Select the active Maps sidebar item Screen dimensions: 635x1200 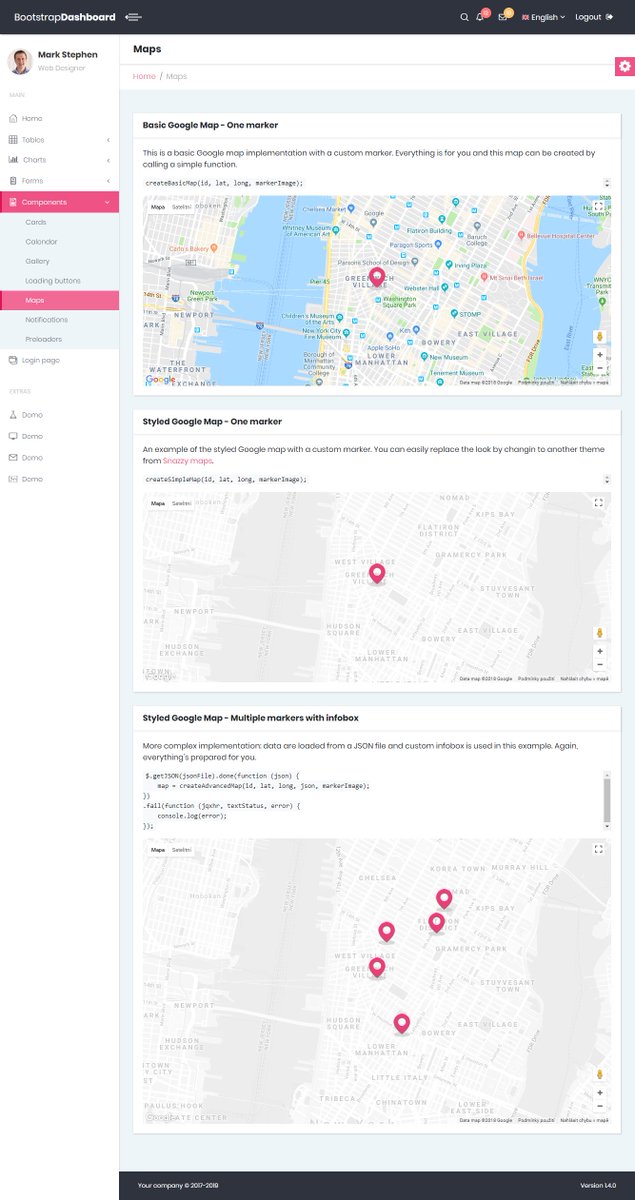(59, 300)
